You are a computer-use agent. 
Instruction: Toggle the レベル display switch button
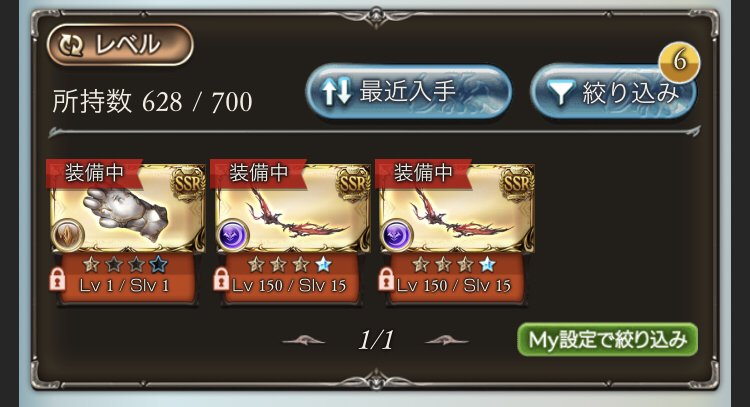(120, 45)
